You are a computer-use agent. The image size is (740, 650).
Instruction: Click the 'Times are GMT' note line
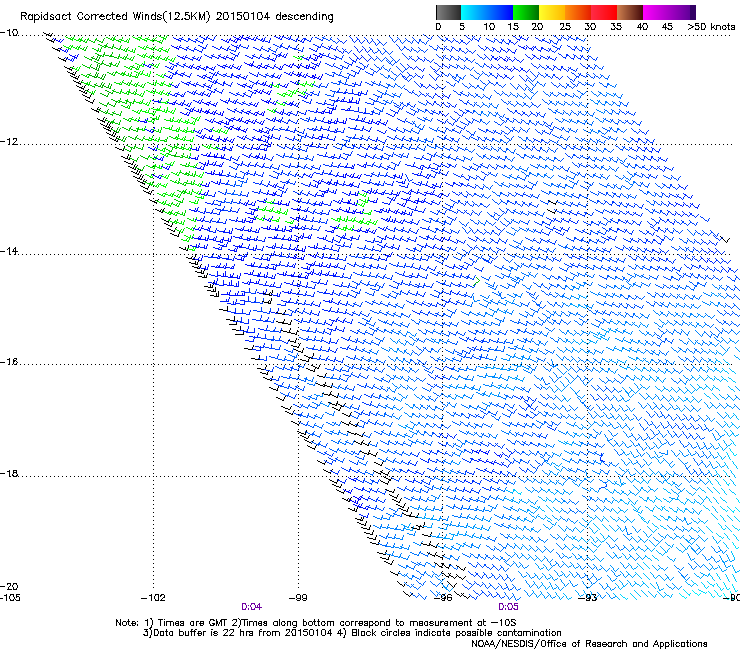(x=315, y=623)
